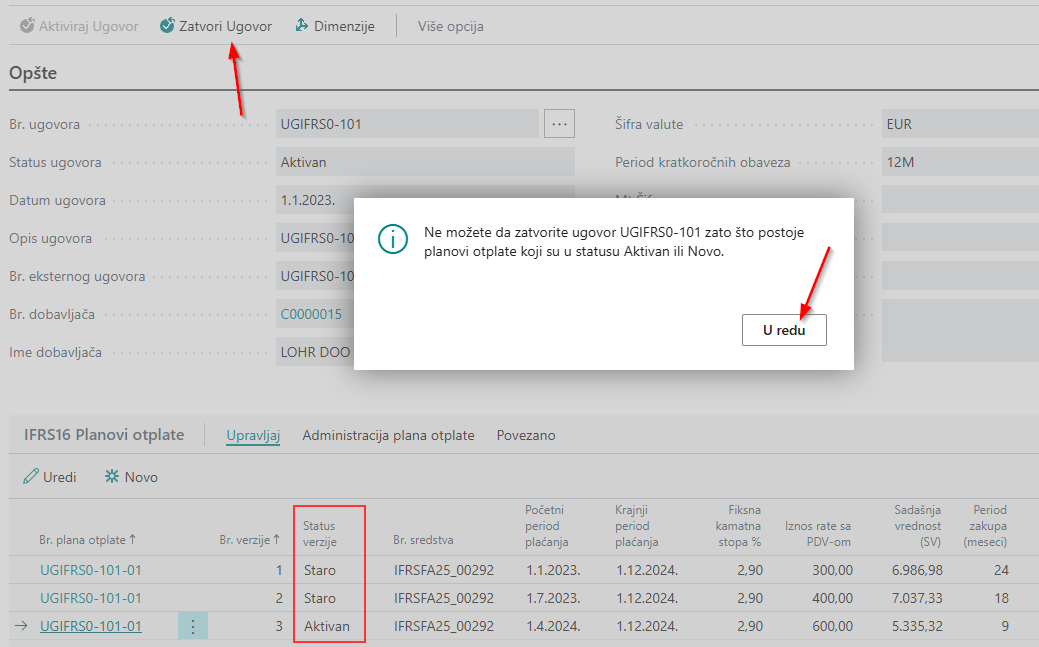Open vendor link C0000015
This screenshot has width=1039, height=647.
click(x=311, y=314)
